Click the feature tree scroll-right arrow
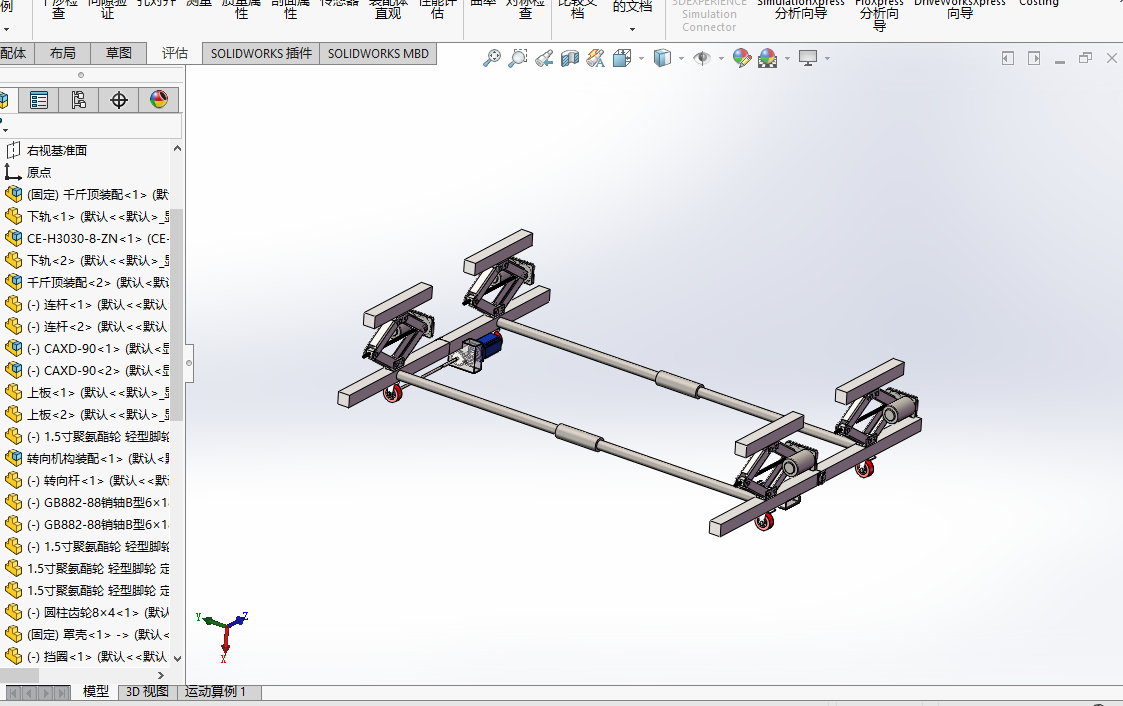This screenshot has width=1123, height=706. point(160,675)
